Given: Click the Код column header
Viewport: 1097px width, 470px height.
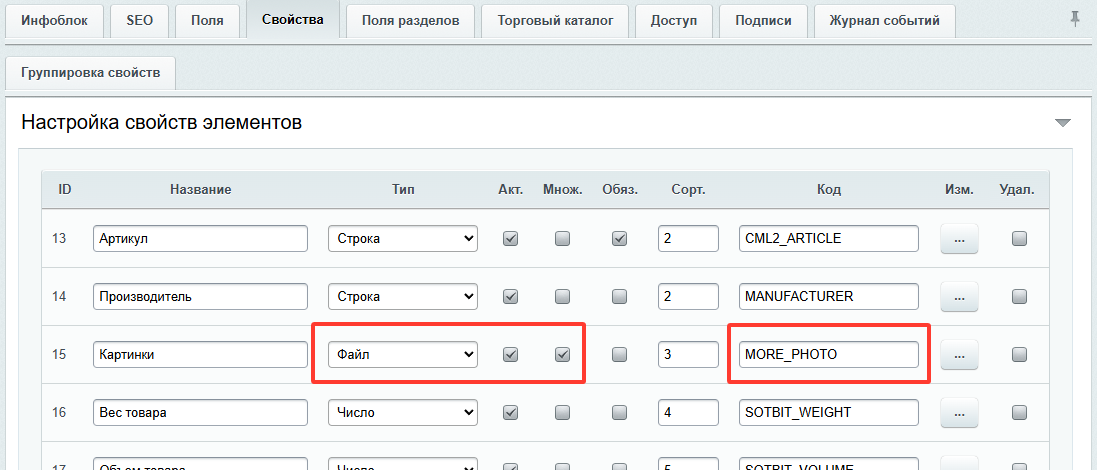Looking at the screenshot, I should tap(829, 190).
